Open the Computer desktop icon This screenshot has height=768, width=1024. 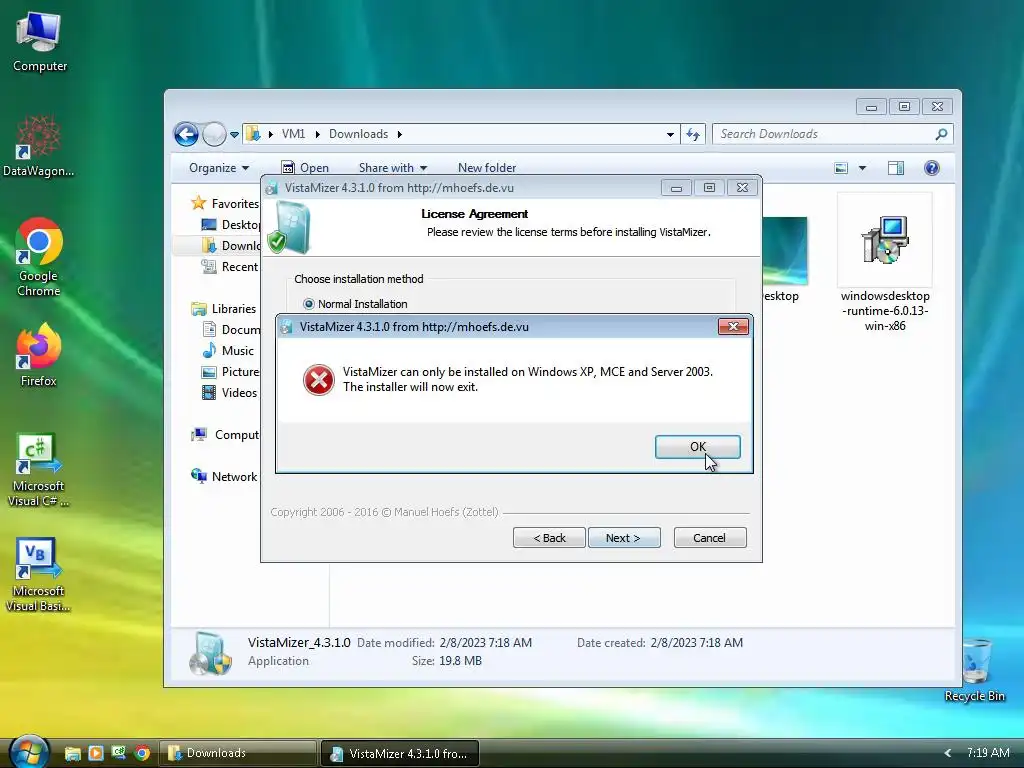(x=39, y=42)
